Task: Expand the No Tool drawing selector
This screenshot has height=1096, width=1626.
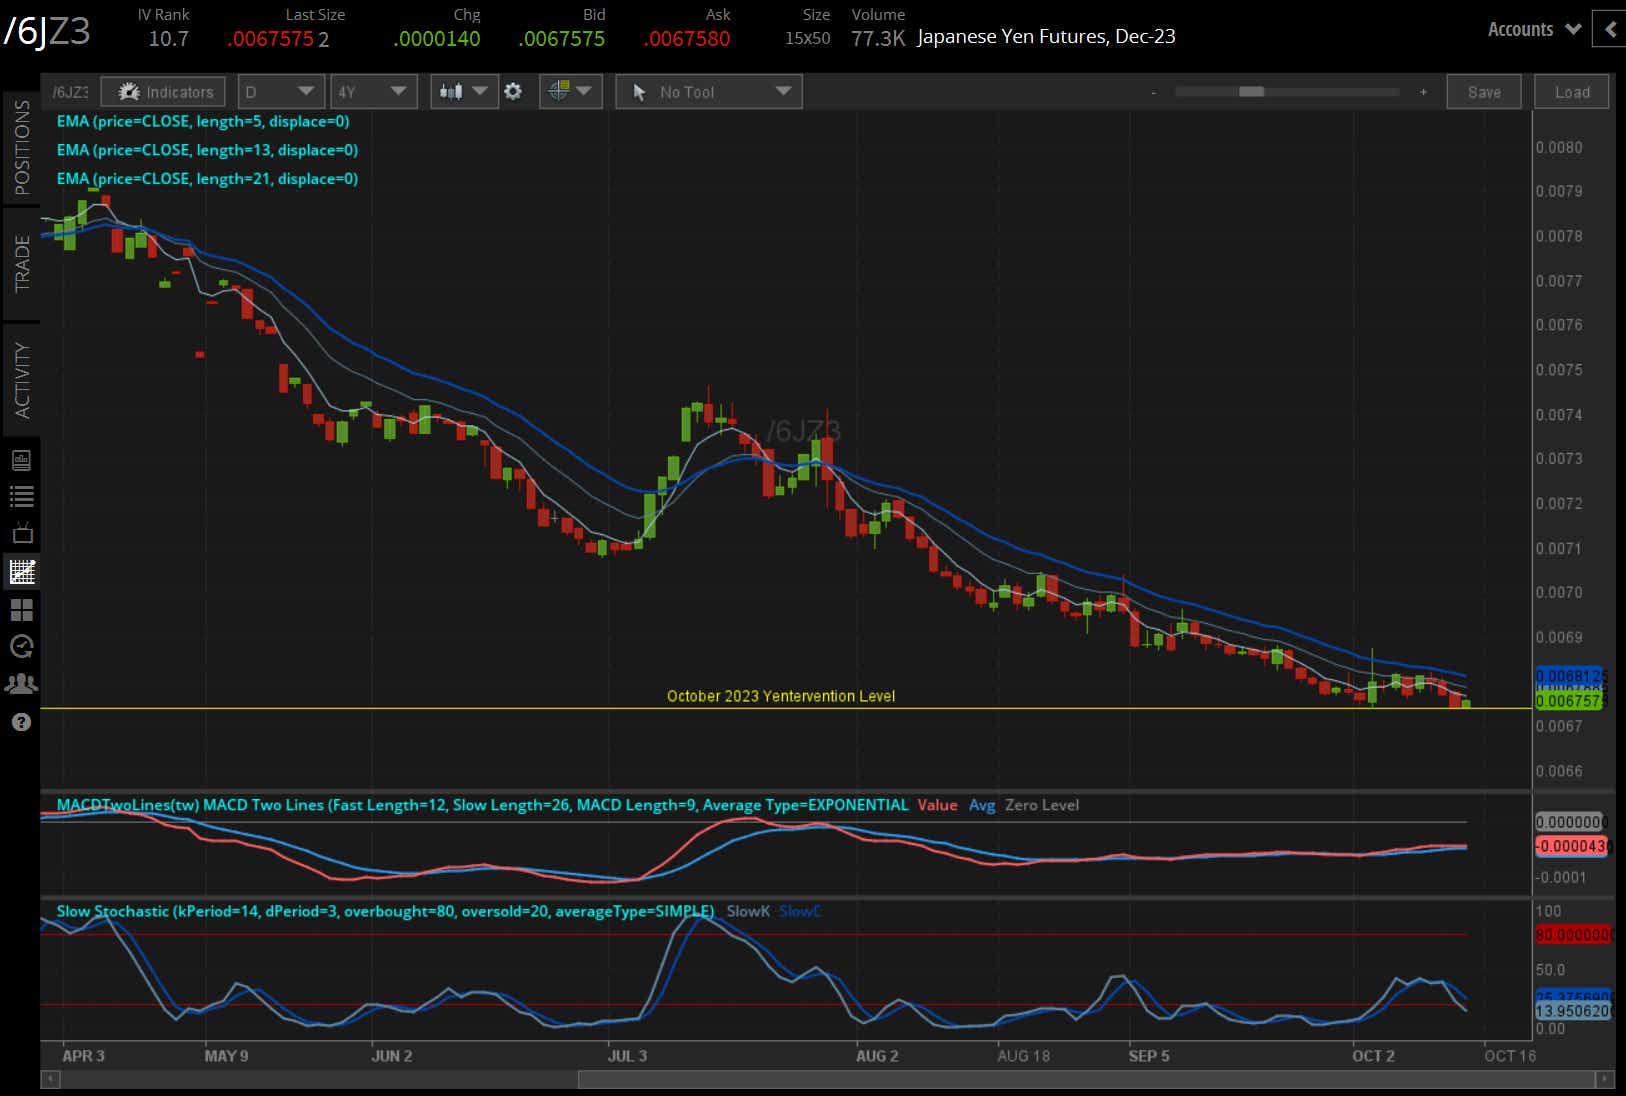Action: (x=709, y=92)
